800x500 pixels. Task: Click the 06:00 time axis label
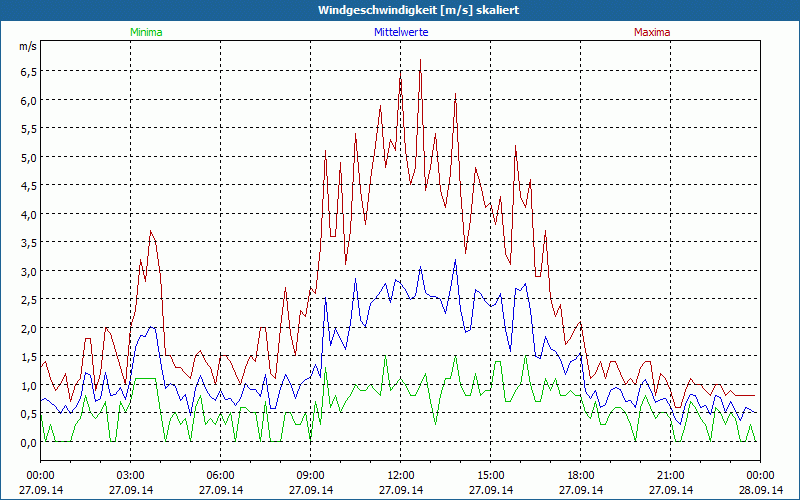[220, 476]
